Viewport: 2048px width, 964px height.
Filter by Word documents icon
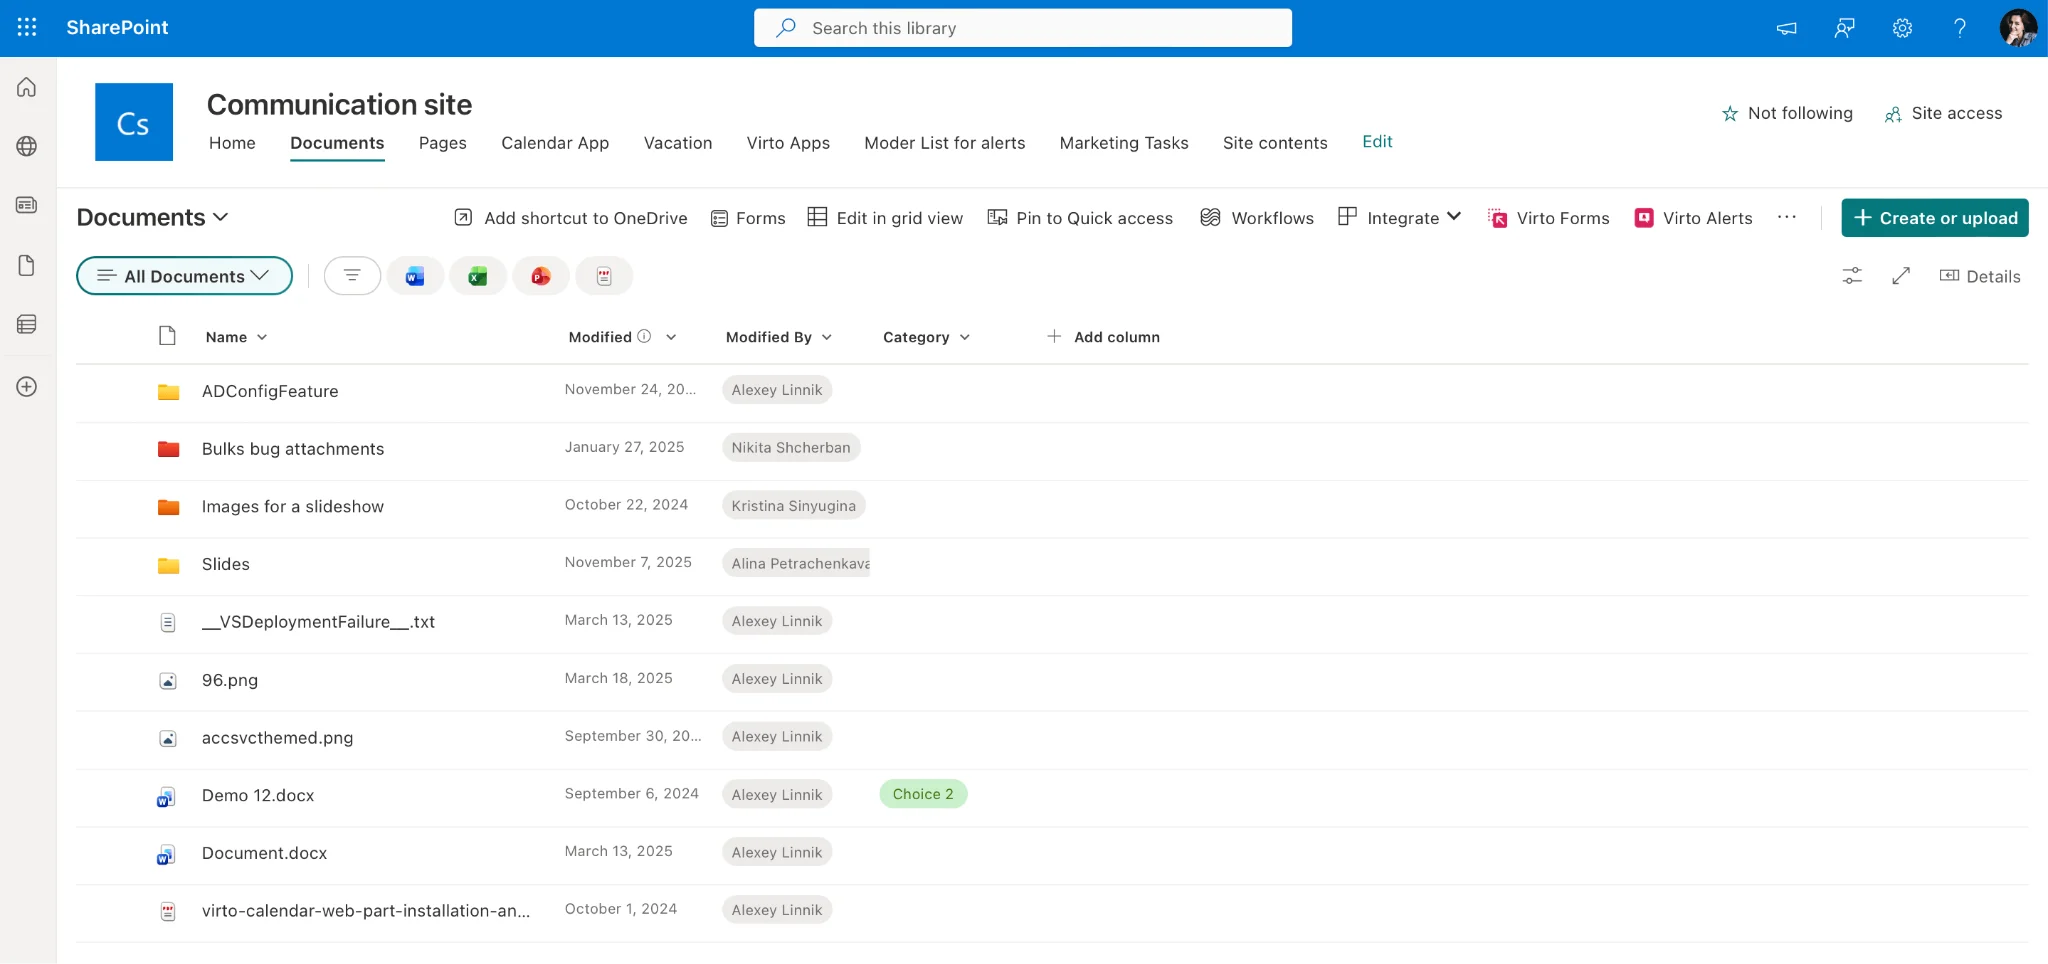[x=415, y=276]
